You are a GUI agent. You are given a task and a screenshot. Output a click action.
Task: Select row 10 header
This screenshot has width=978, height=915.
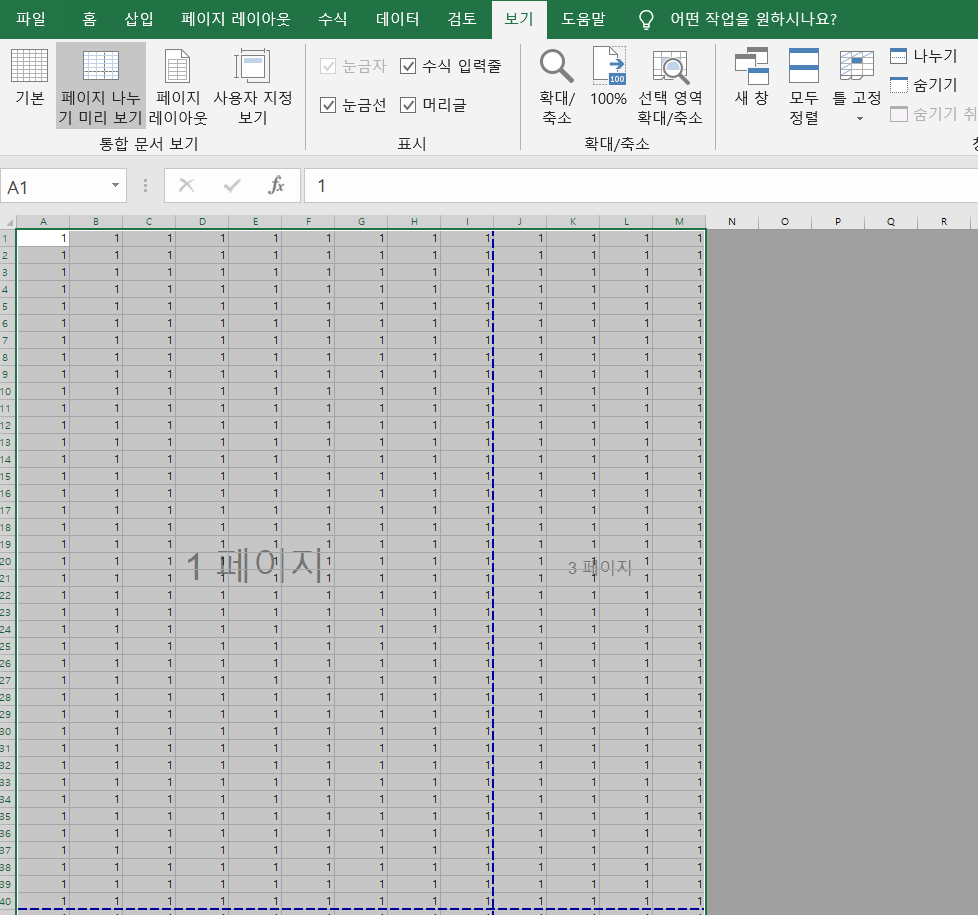6,391
